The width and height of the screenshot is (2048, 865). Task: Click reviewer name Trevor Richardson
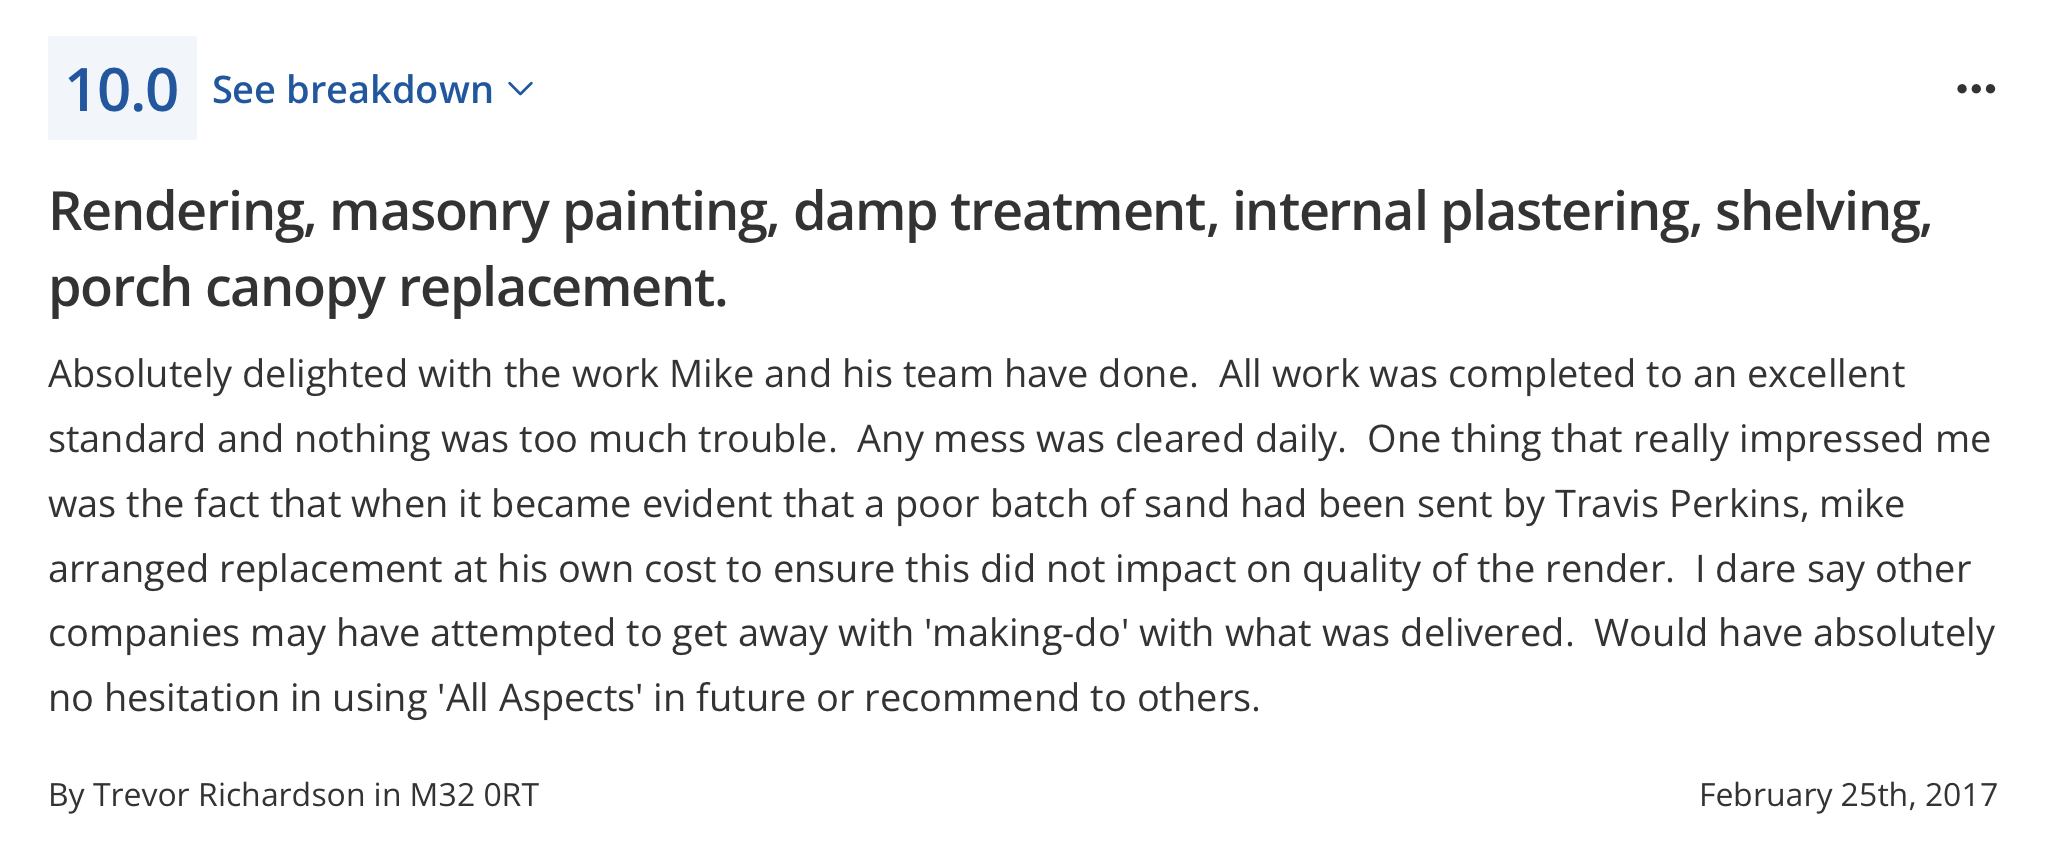click(x=229, y=795)
